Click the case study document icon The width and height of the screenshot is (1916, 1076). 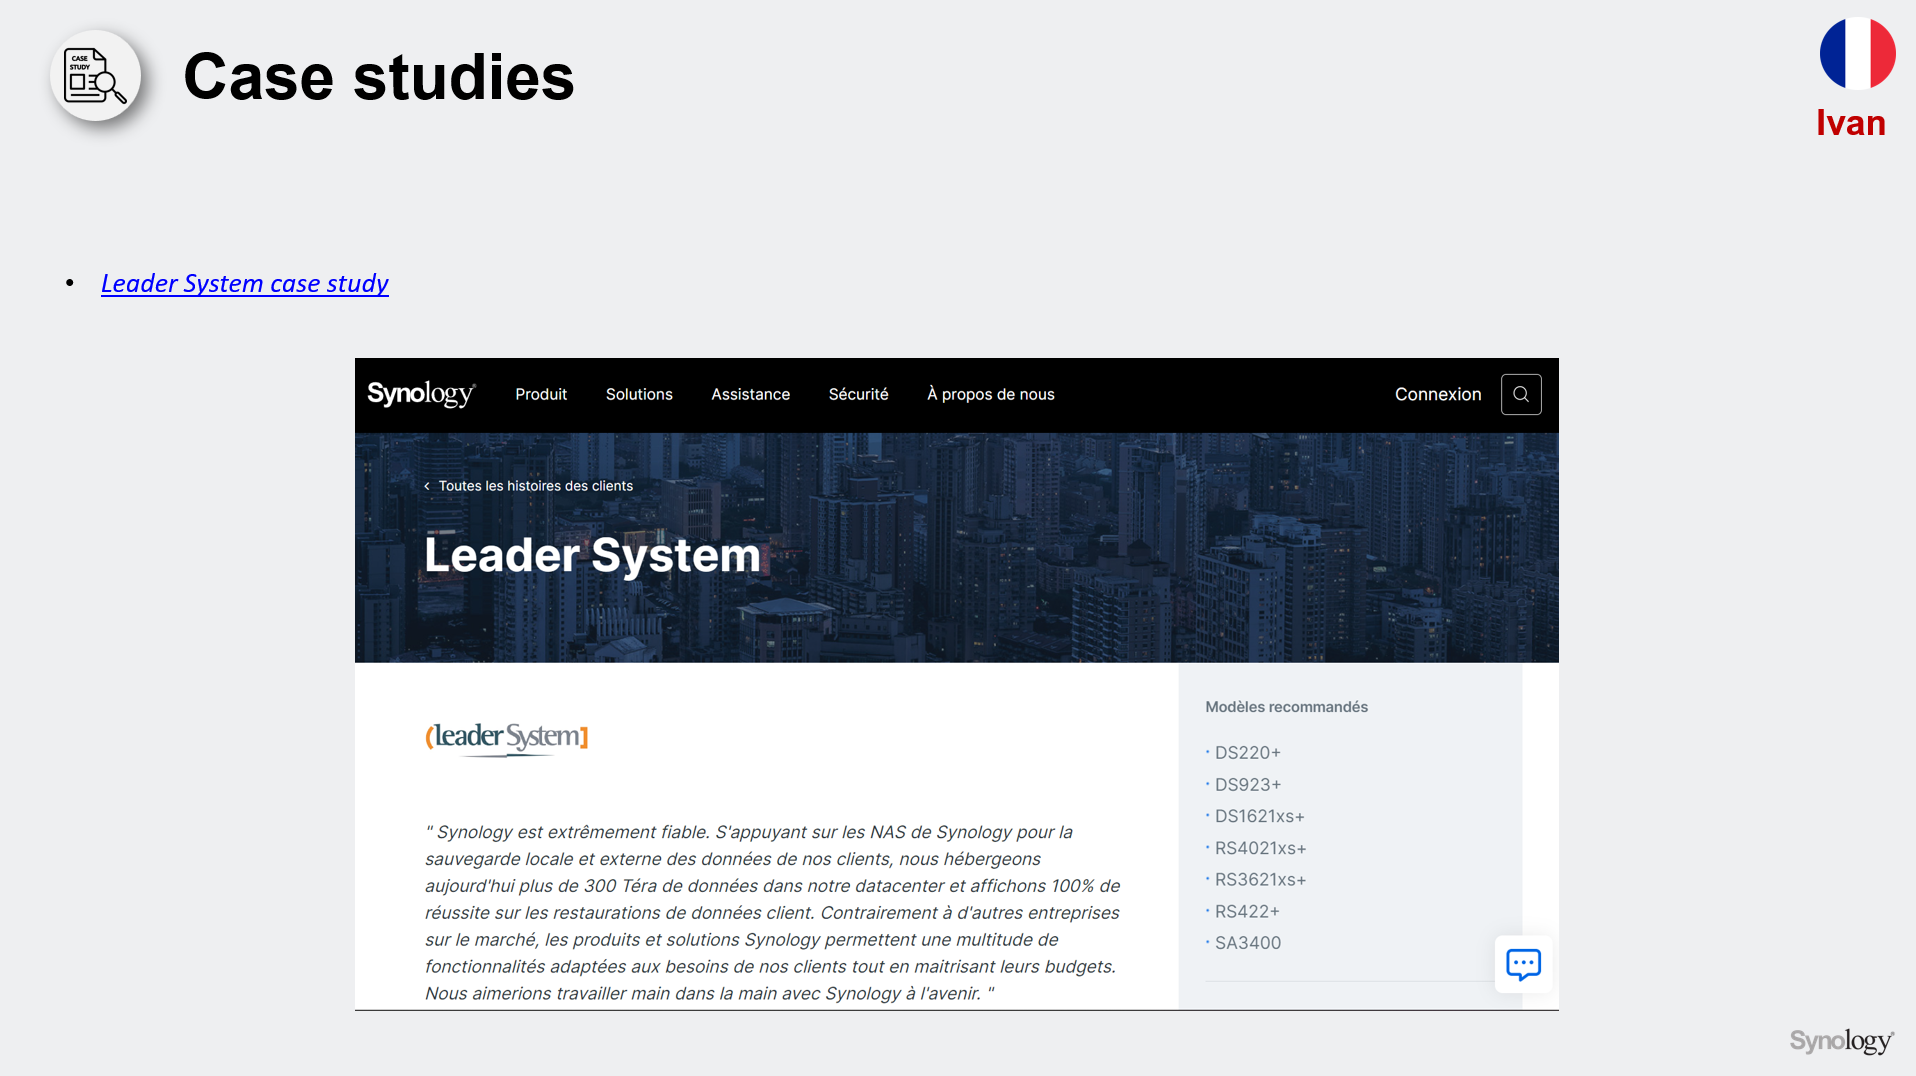pyautogui.click(x=95, y=76)
